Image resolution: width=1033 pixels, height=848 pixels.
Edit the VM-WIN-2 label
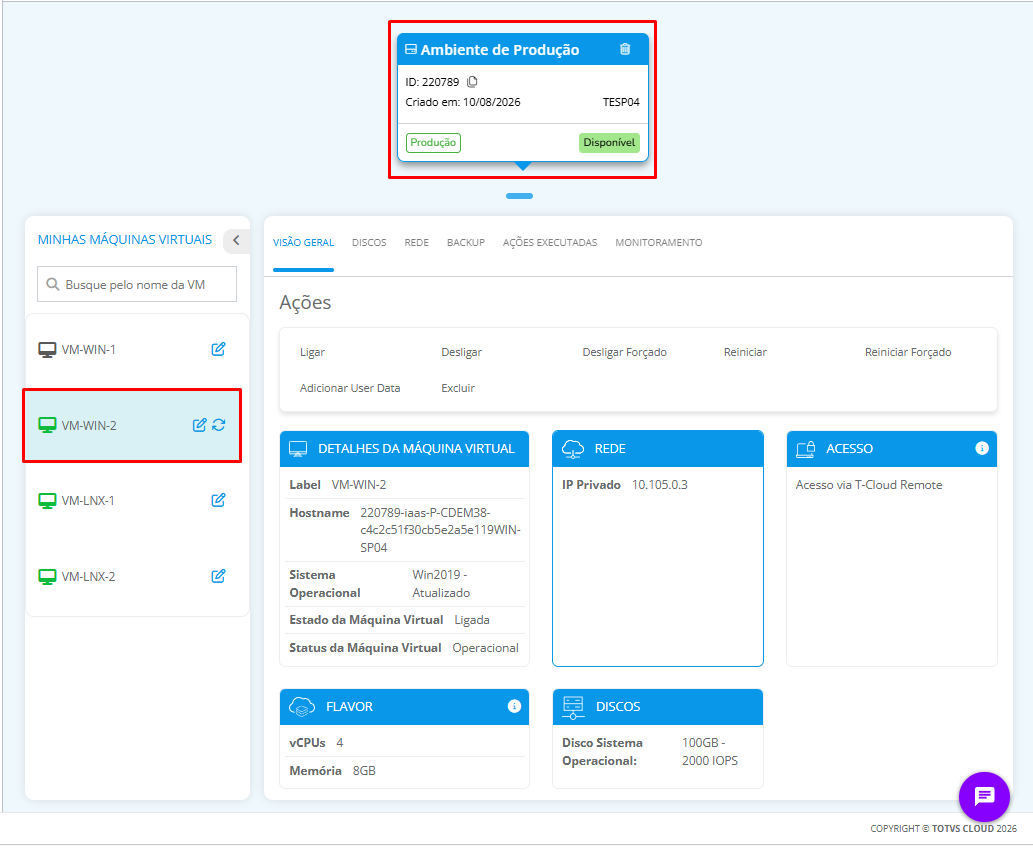(199, 425)
